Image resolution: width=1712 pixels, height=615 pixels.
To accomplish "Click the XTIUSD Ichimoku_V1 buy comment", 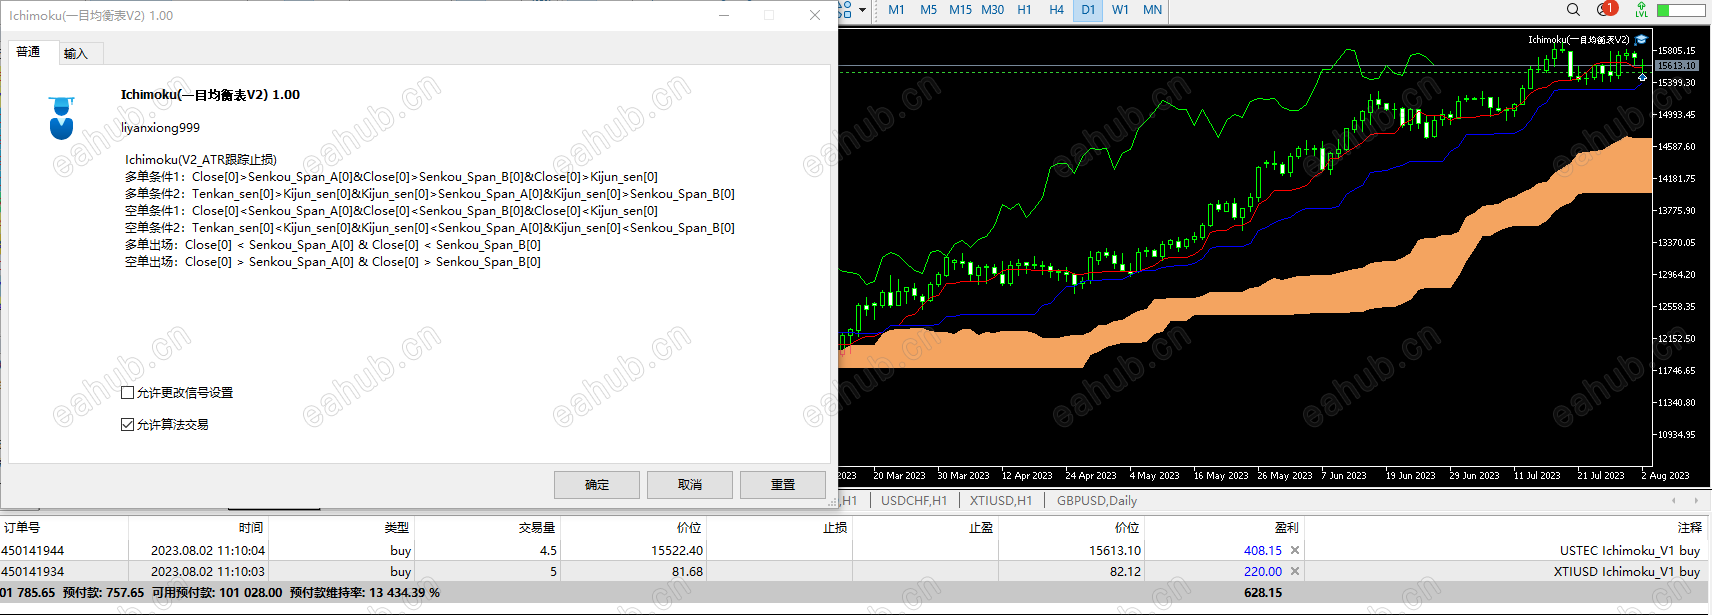I will 1627,571.
